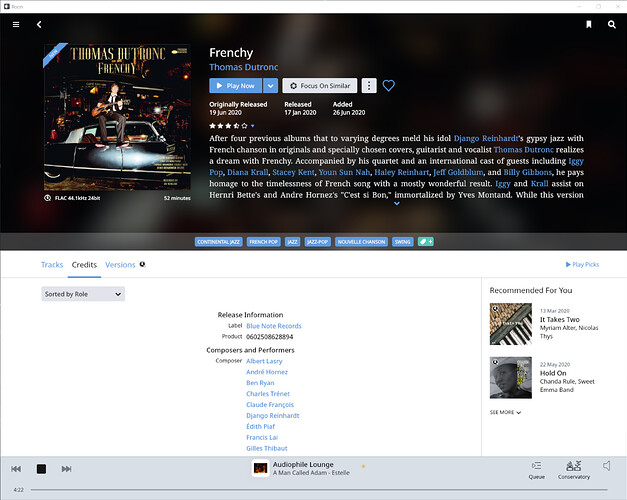This screenshot has height=500, width=627.
Task: Expand See More recommendations
Action: (x=505, y=412)
